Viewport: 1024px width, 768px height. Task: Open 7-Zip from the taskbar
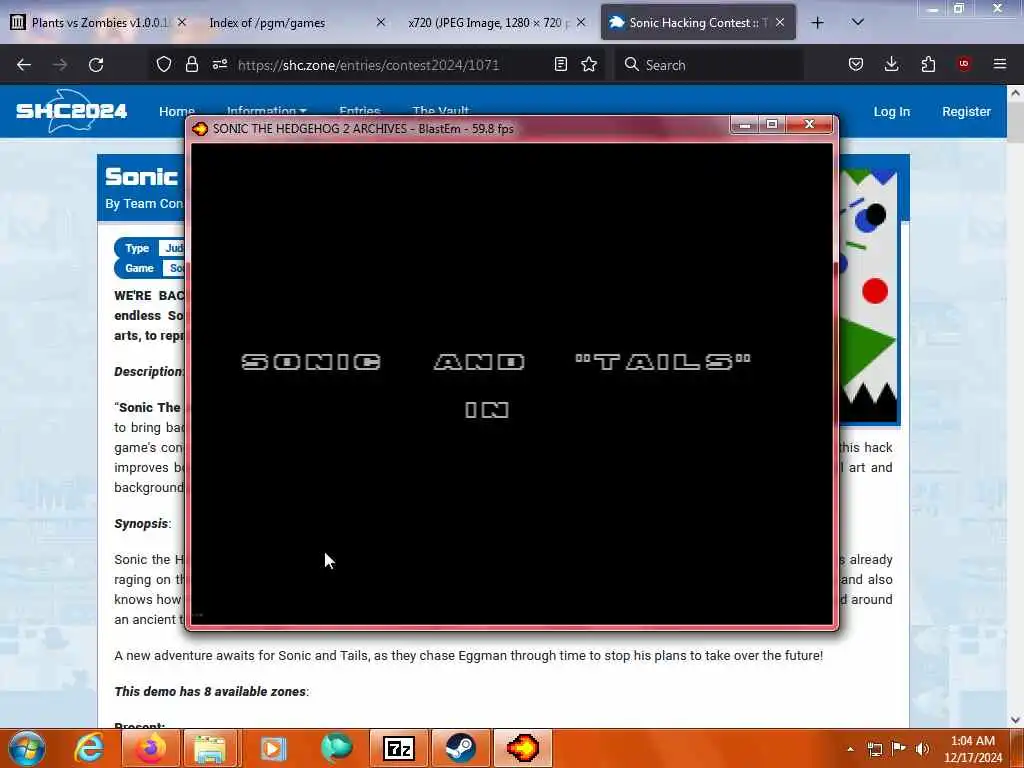[399, 748]
